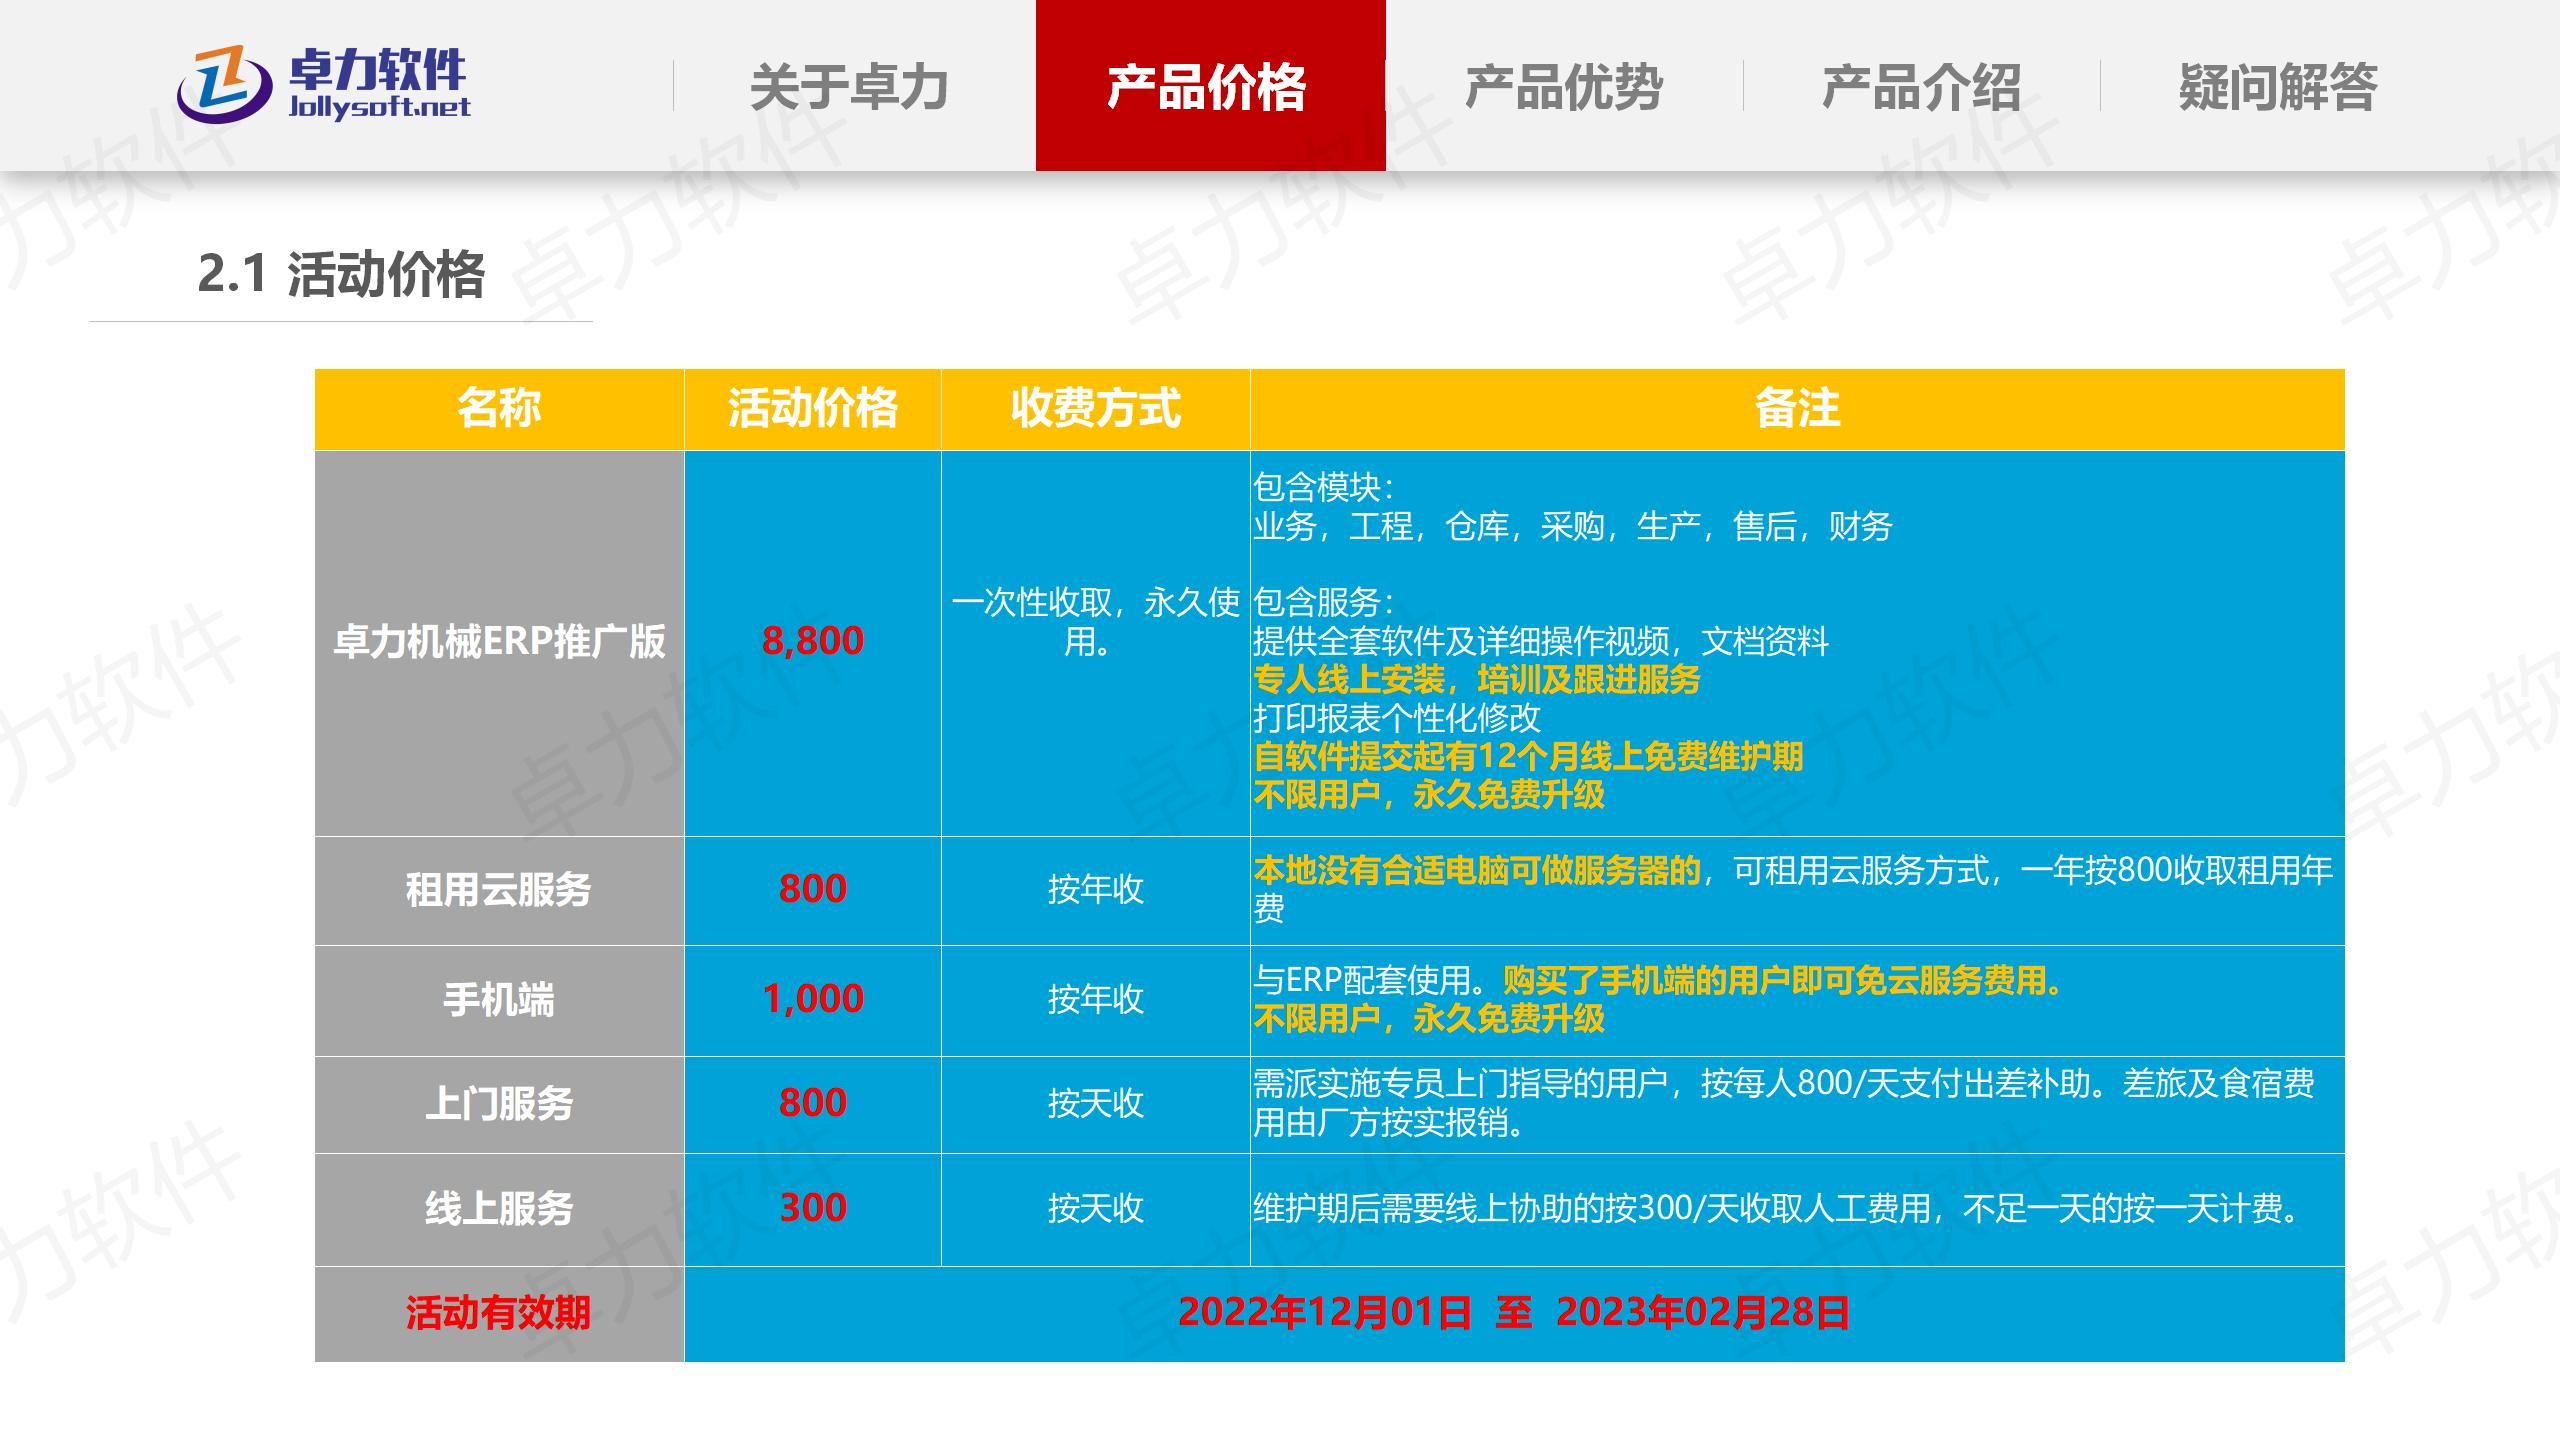Select the 租用云服务 name cell
The height and width of the screenshot is (1440, 2560).
(499, 891)
